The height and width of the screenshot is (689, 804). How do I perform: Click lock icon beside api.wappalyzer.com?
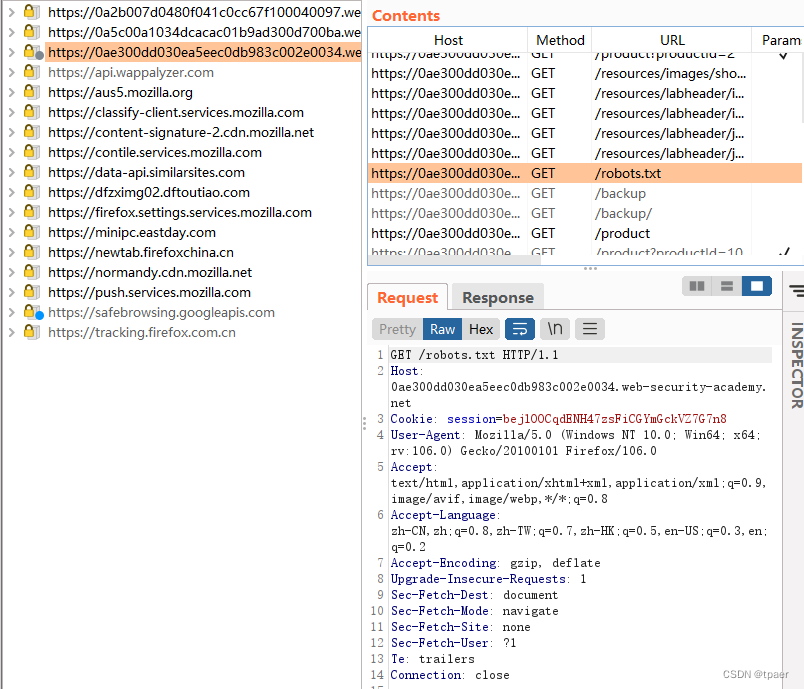31,72
